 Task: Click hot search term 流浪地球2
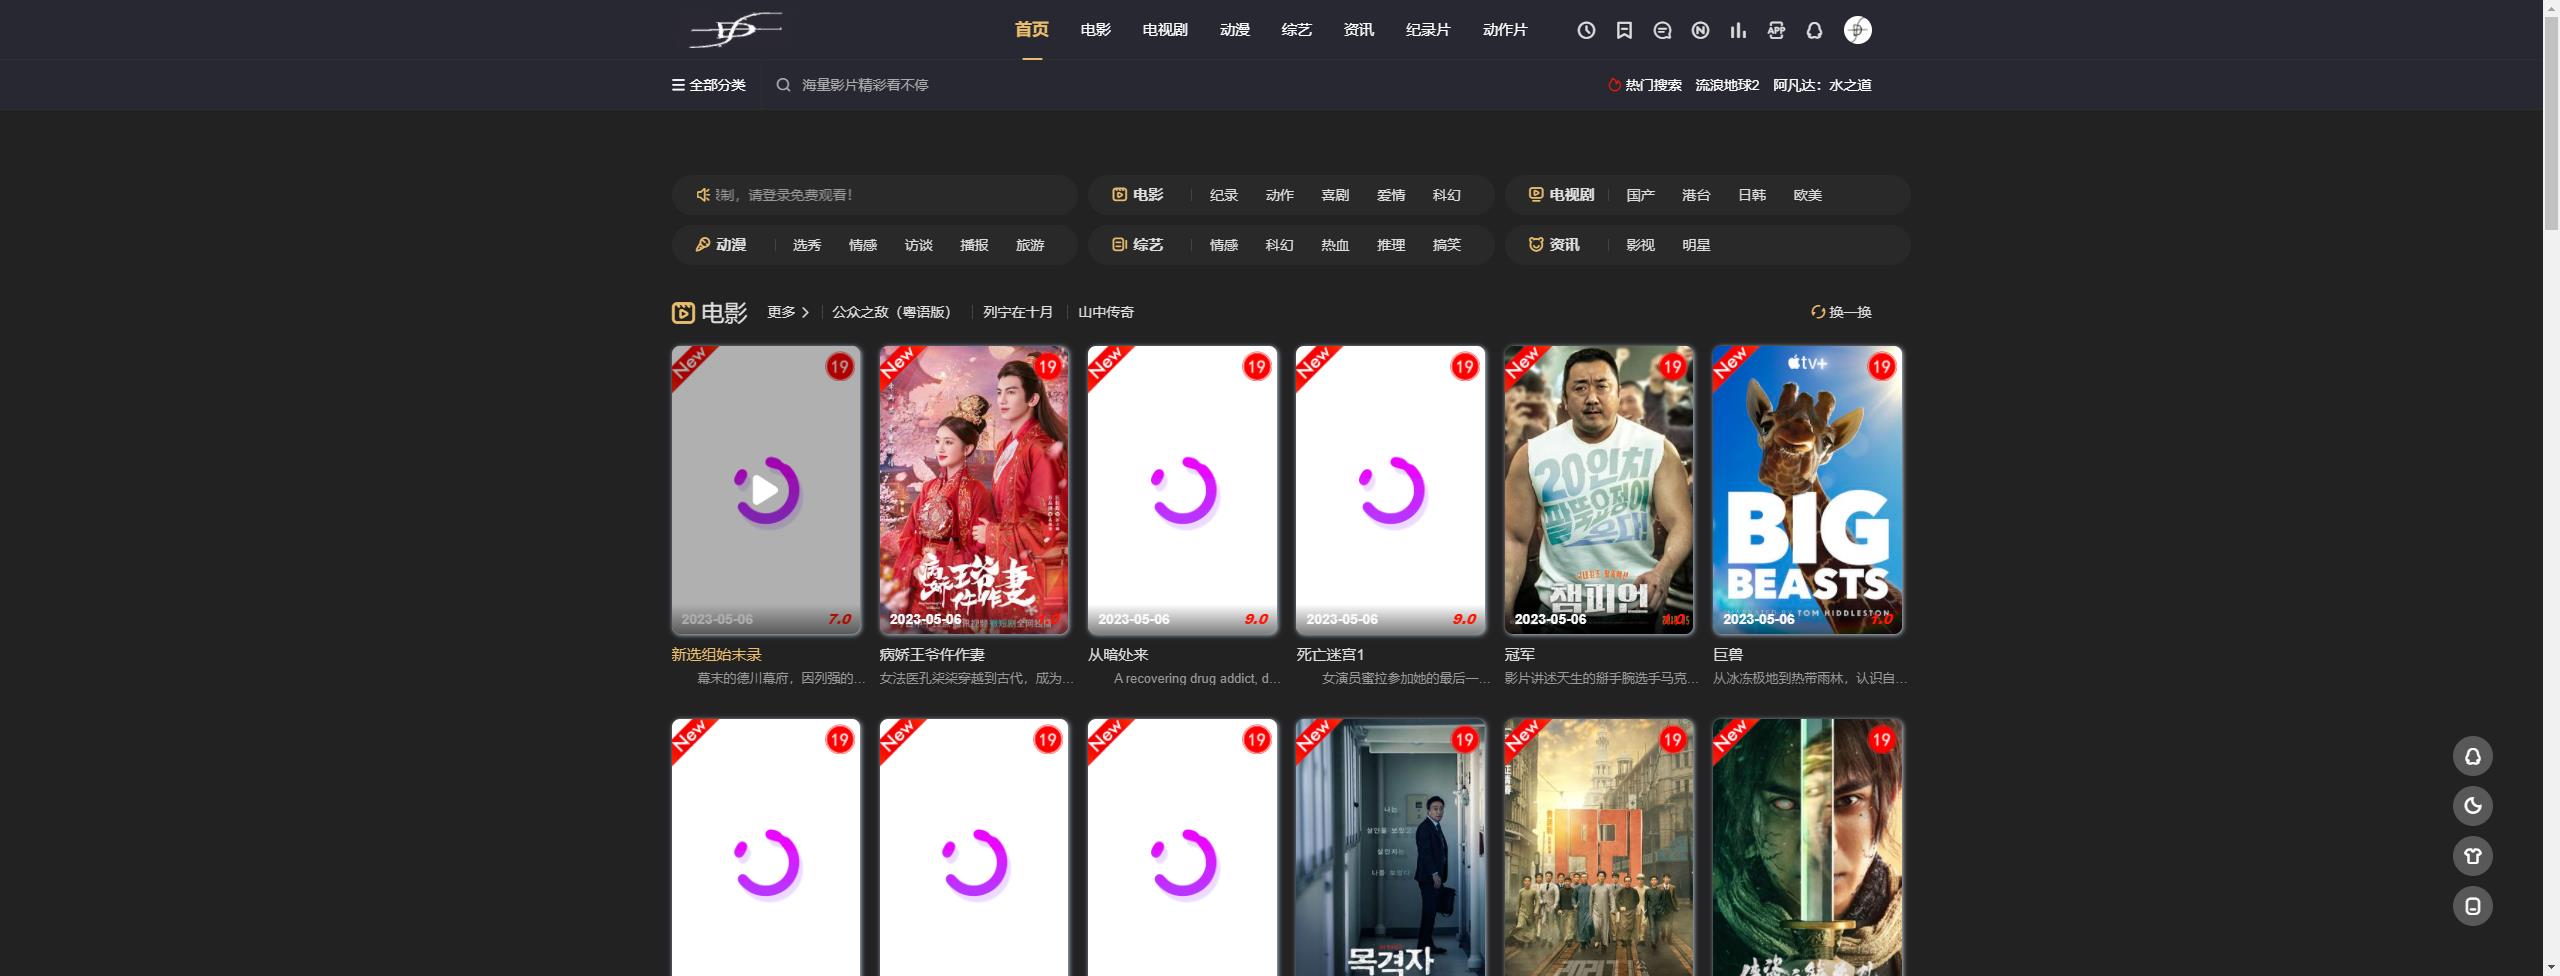point(1726,85)
